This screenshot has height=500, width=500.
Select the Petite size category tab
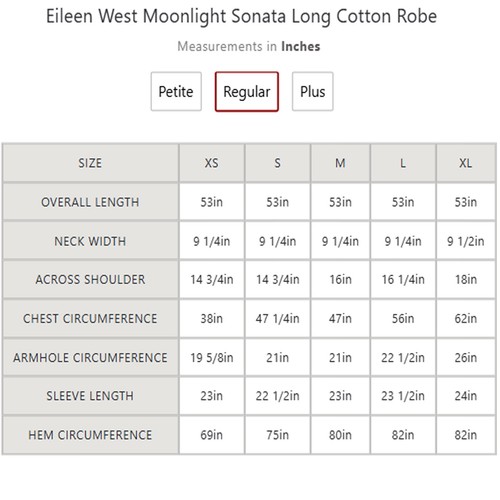click(x=176, y=91)
